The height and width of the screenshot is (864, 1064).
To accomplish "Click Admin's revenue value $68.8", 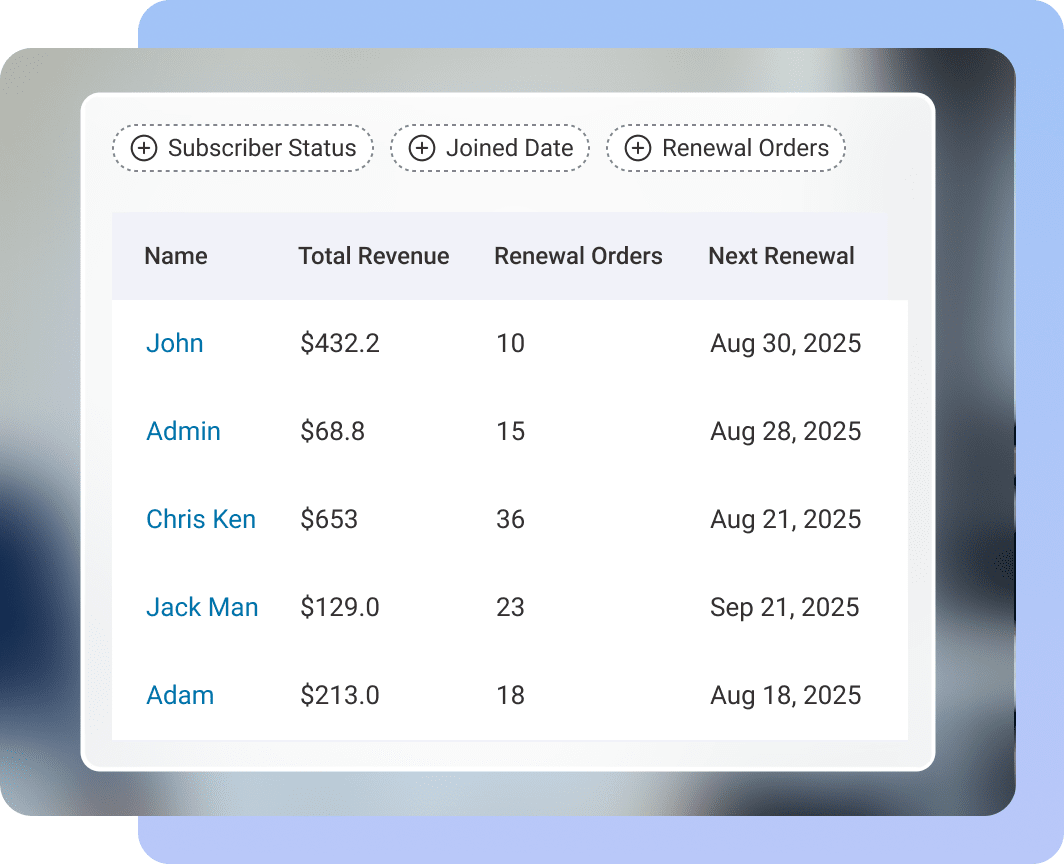I will click(331, 431).
